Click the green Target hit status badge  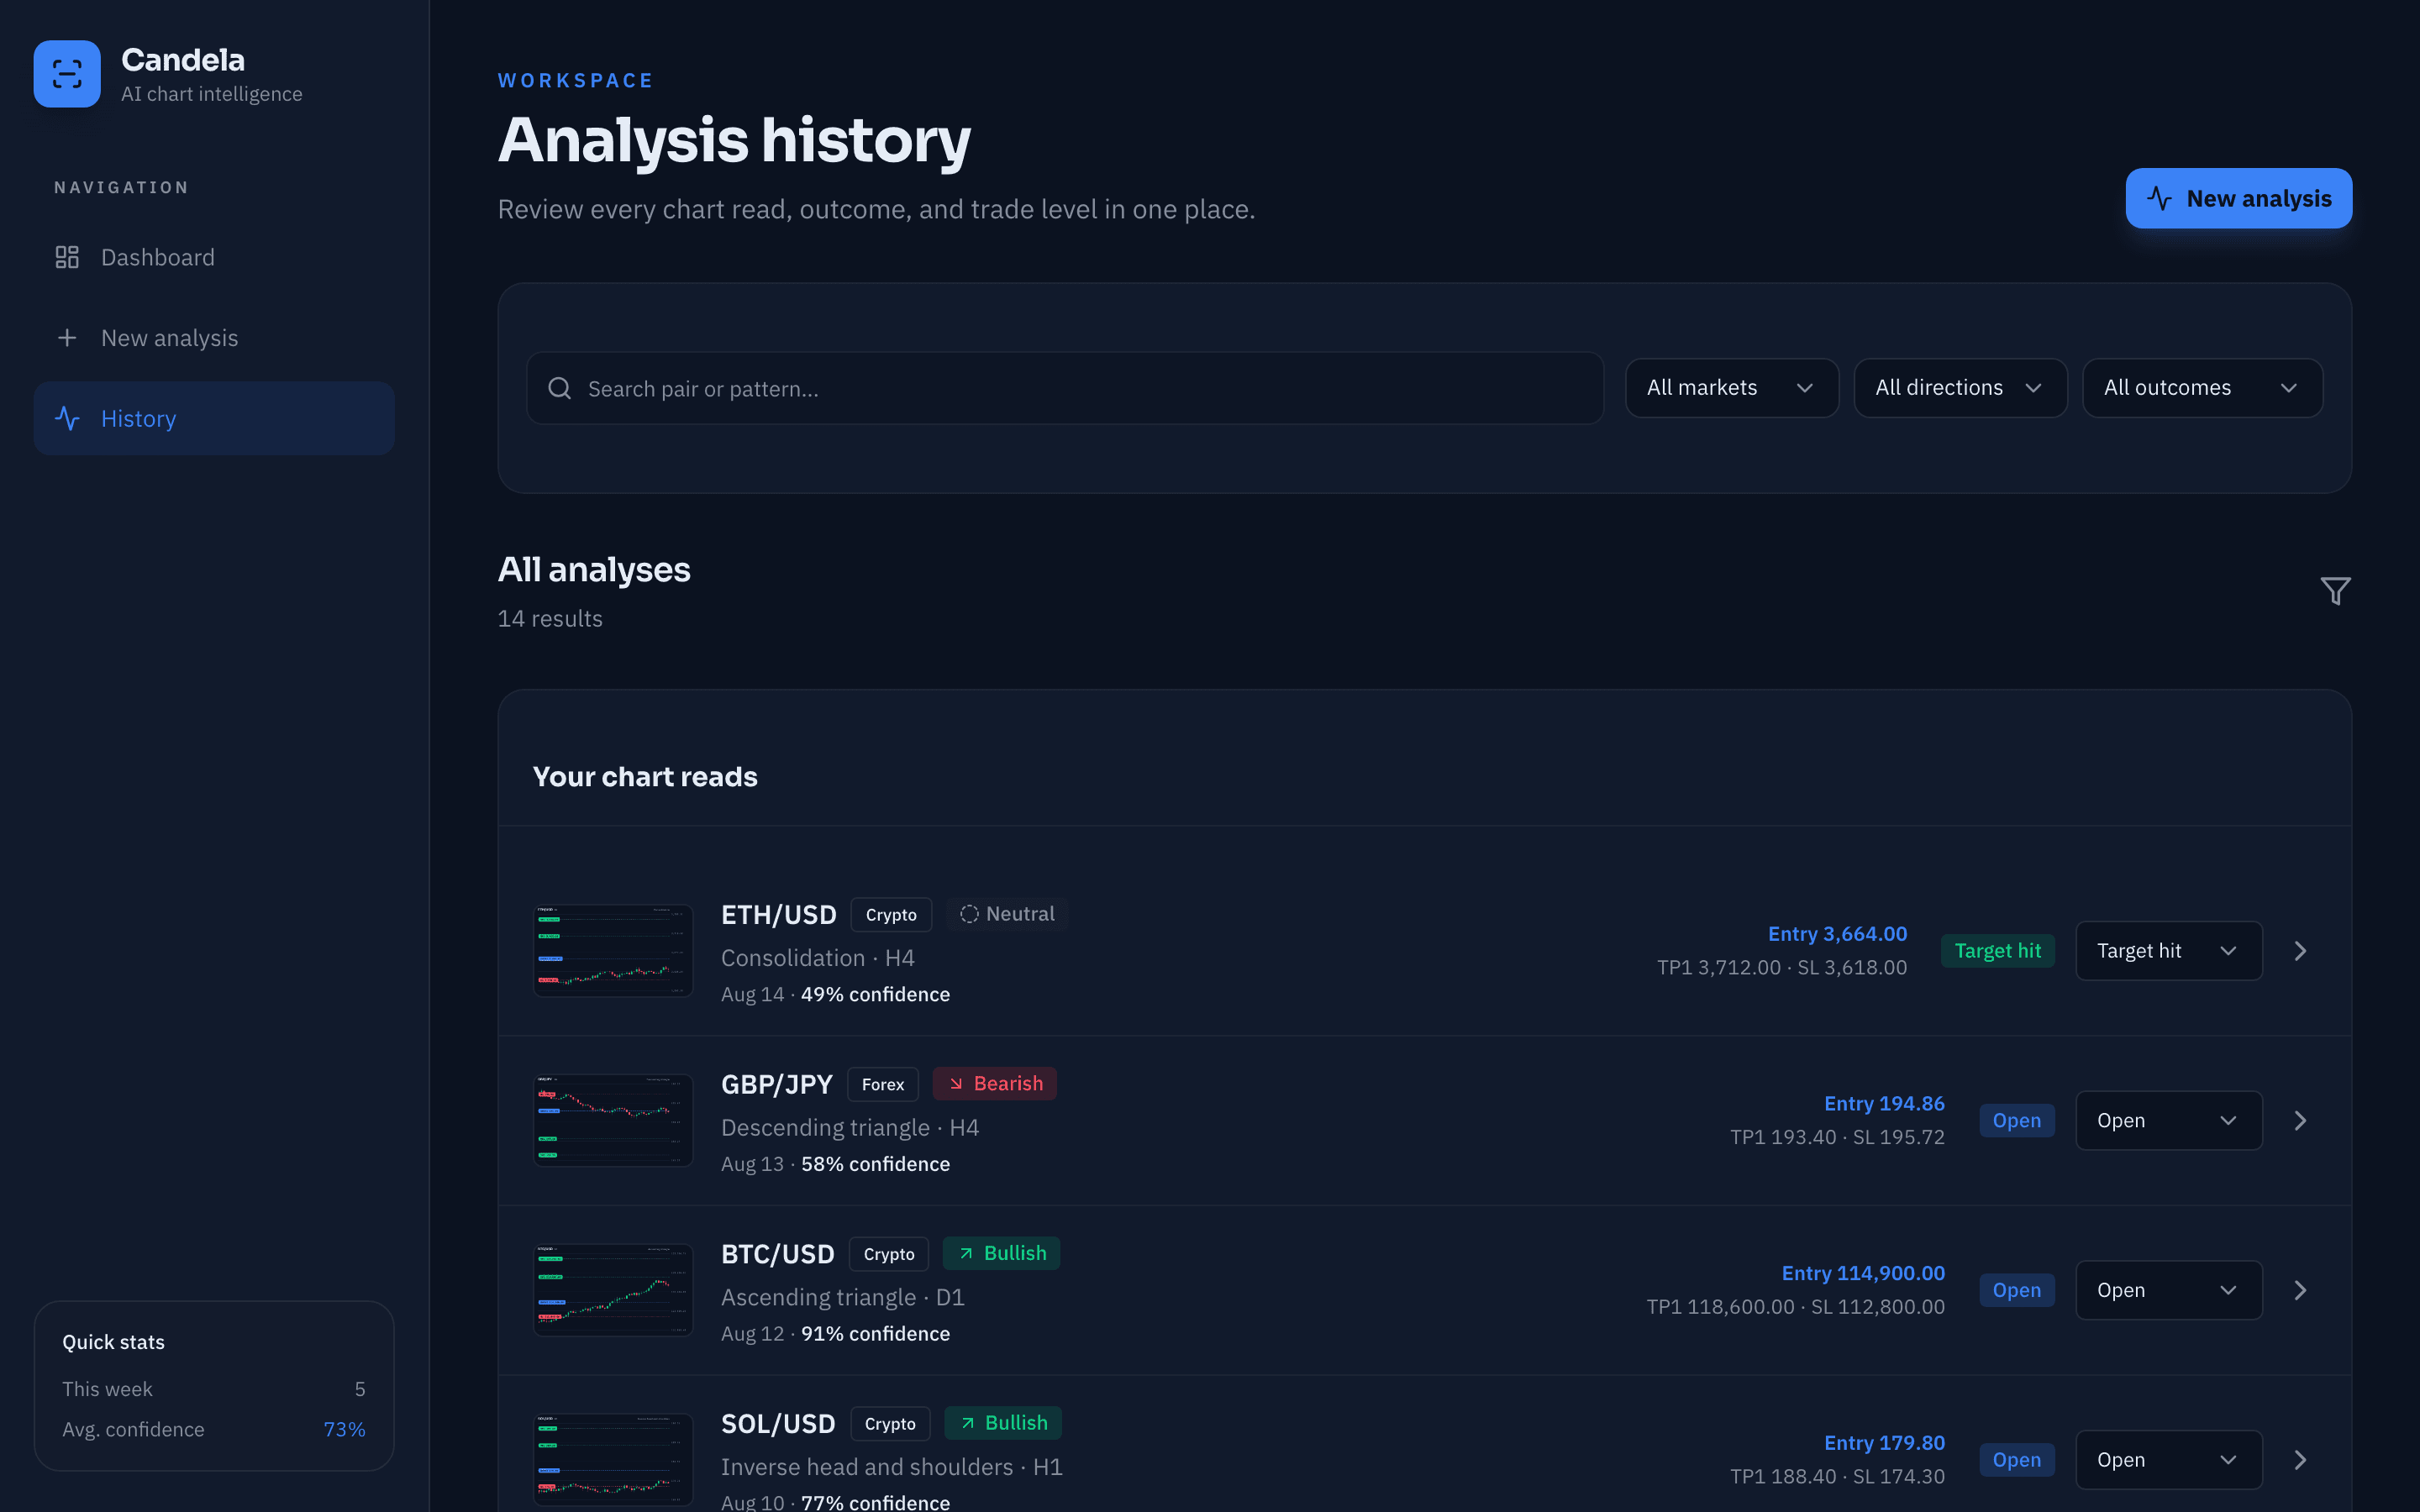click(1998, 951)
